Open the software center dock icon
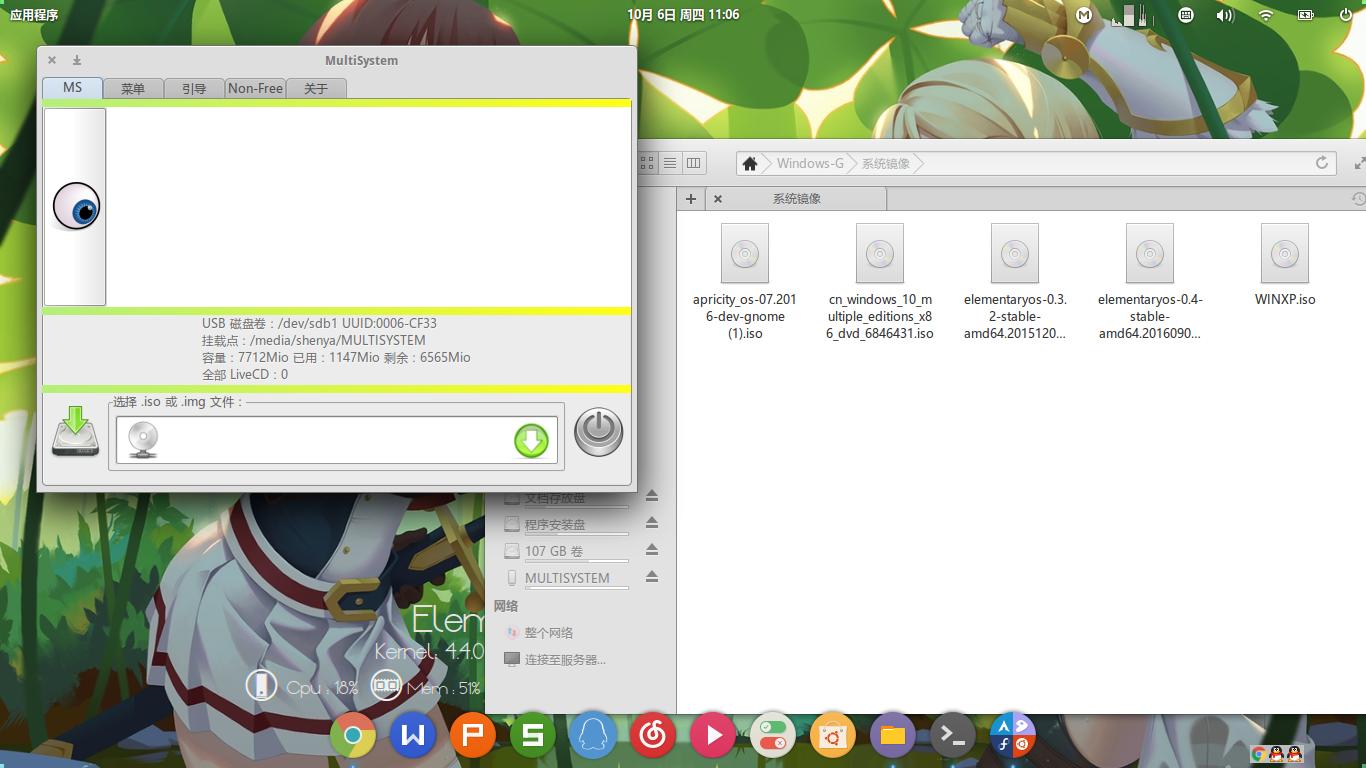 [833, 737]
